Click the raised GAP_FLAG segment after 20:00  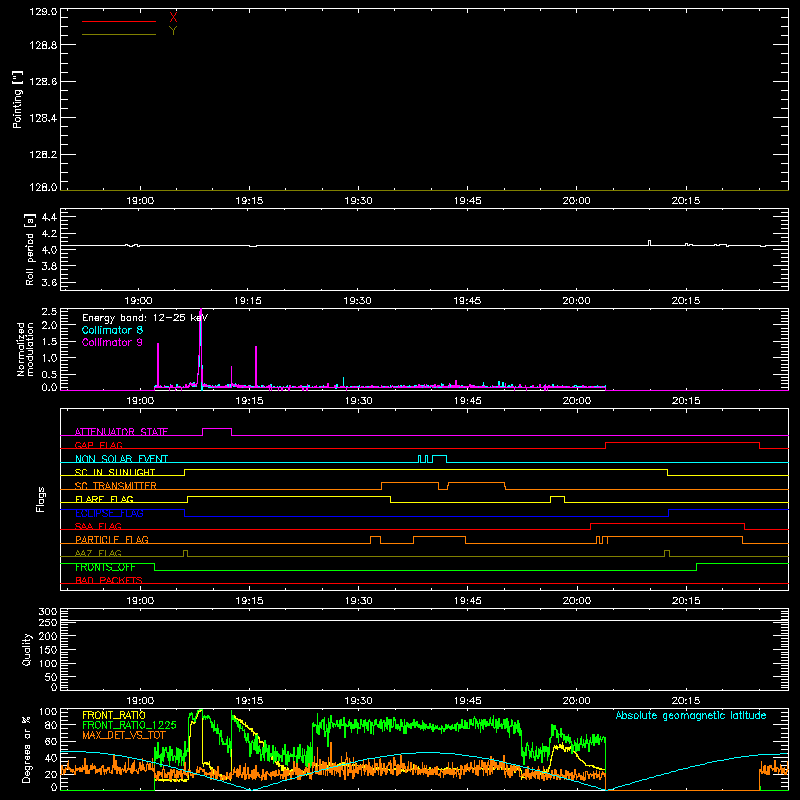click(682, 443)
